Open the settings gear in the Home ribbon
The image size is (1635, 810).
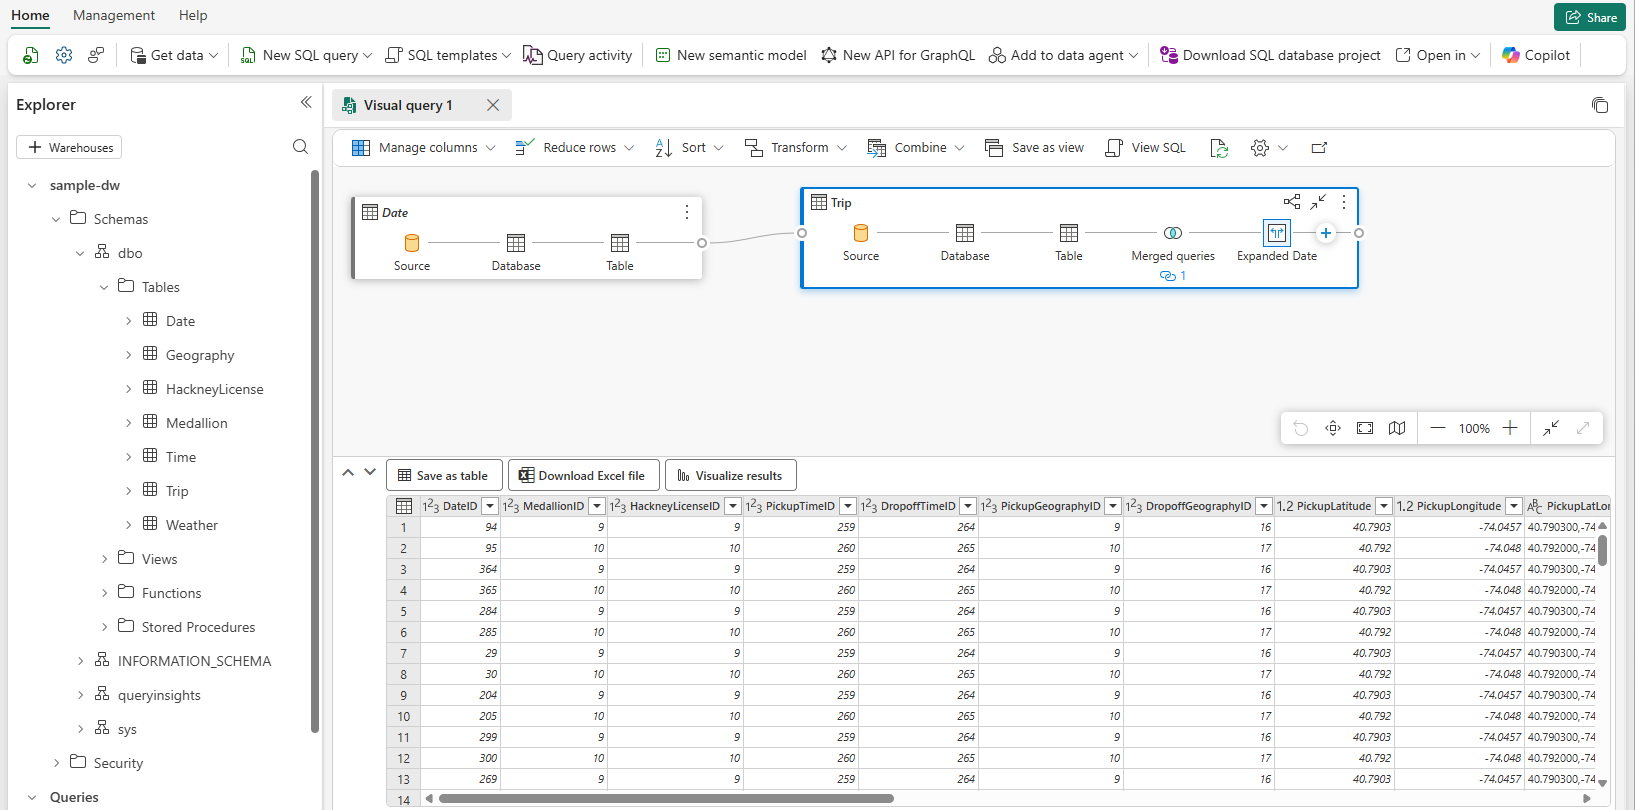64,55
